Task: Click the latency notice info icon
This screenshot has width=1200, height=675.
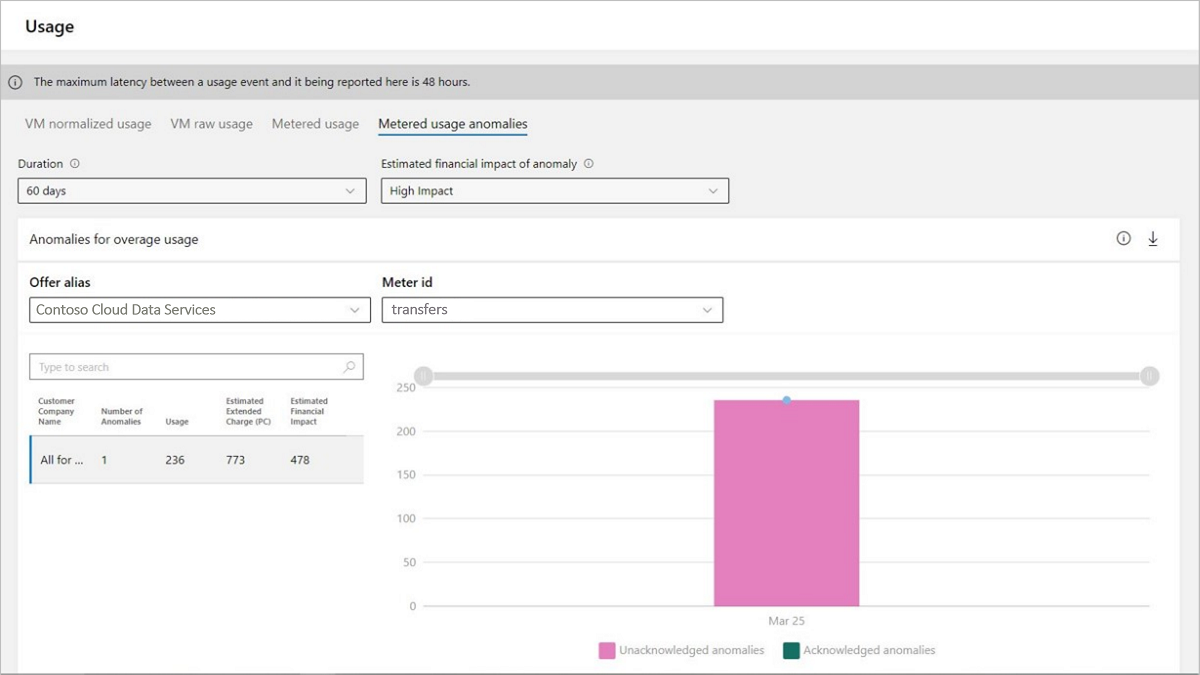Action: [x=15, y=82]
